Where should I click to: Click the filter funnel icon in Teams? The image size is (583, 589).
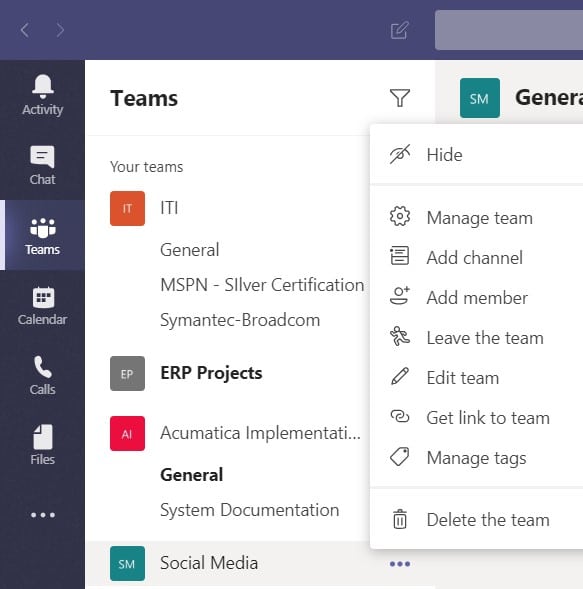point(400,98)
